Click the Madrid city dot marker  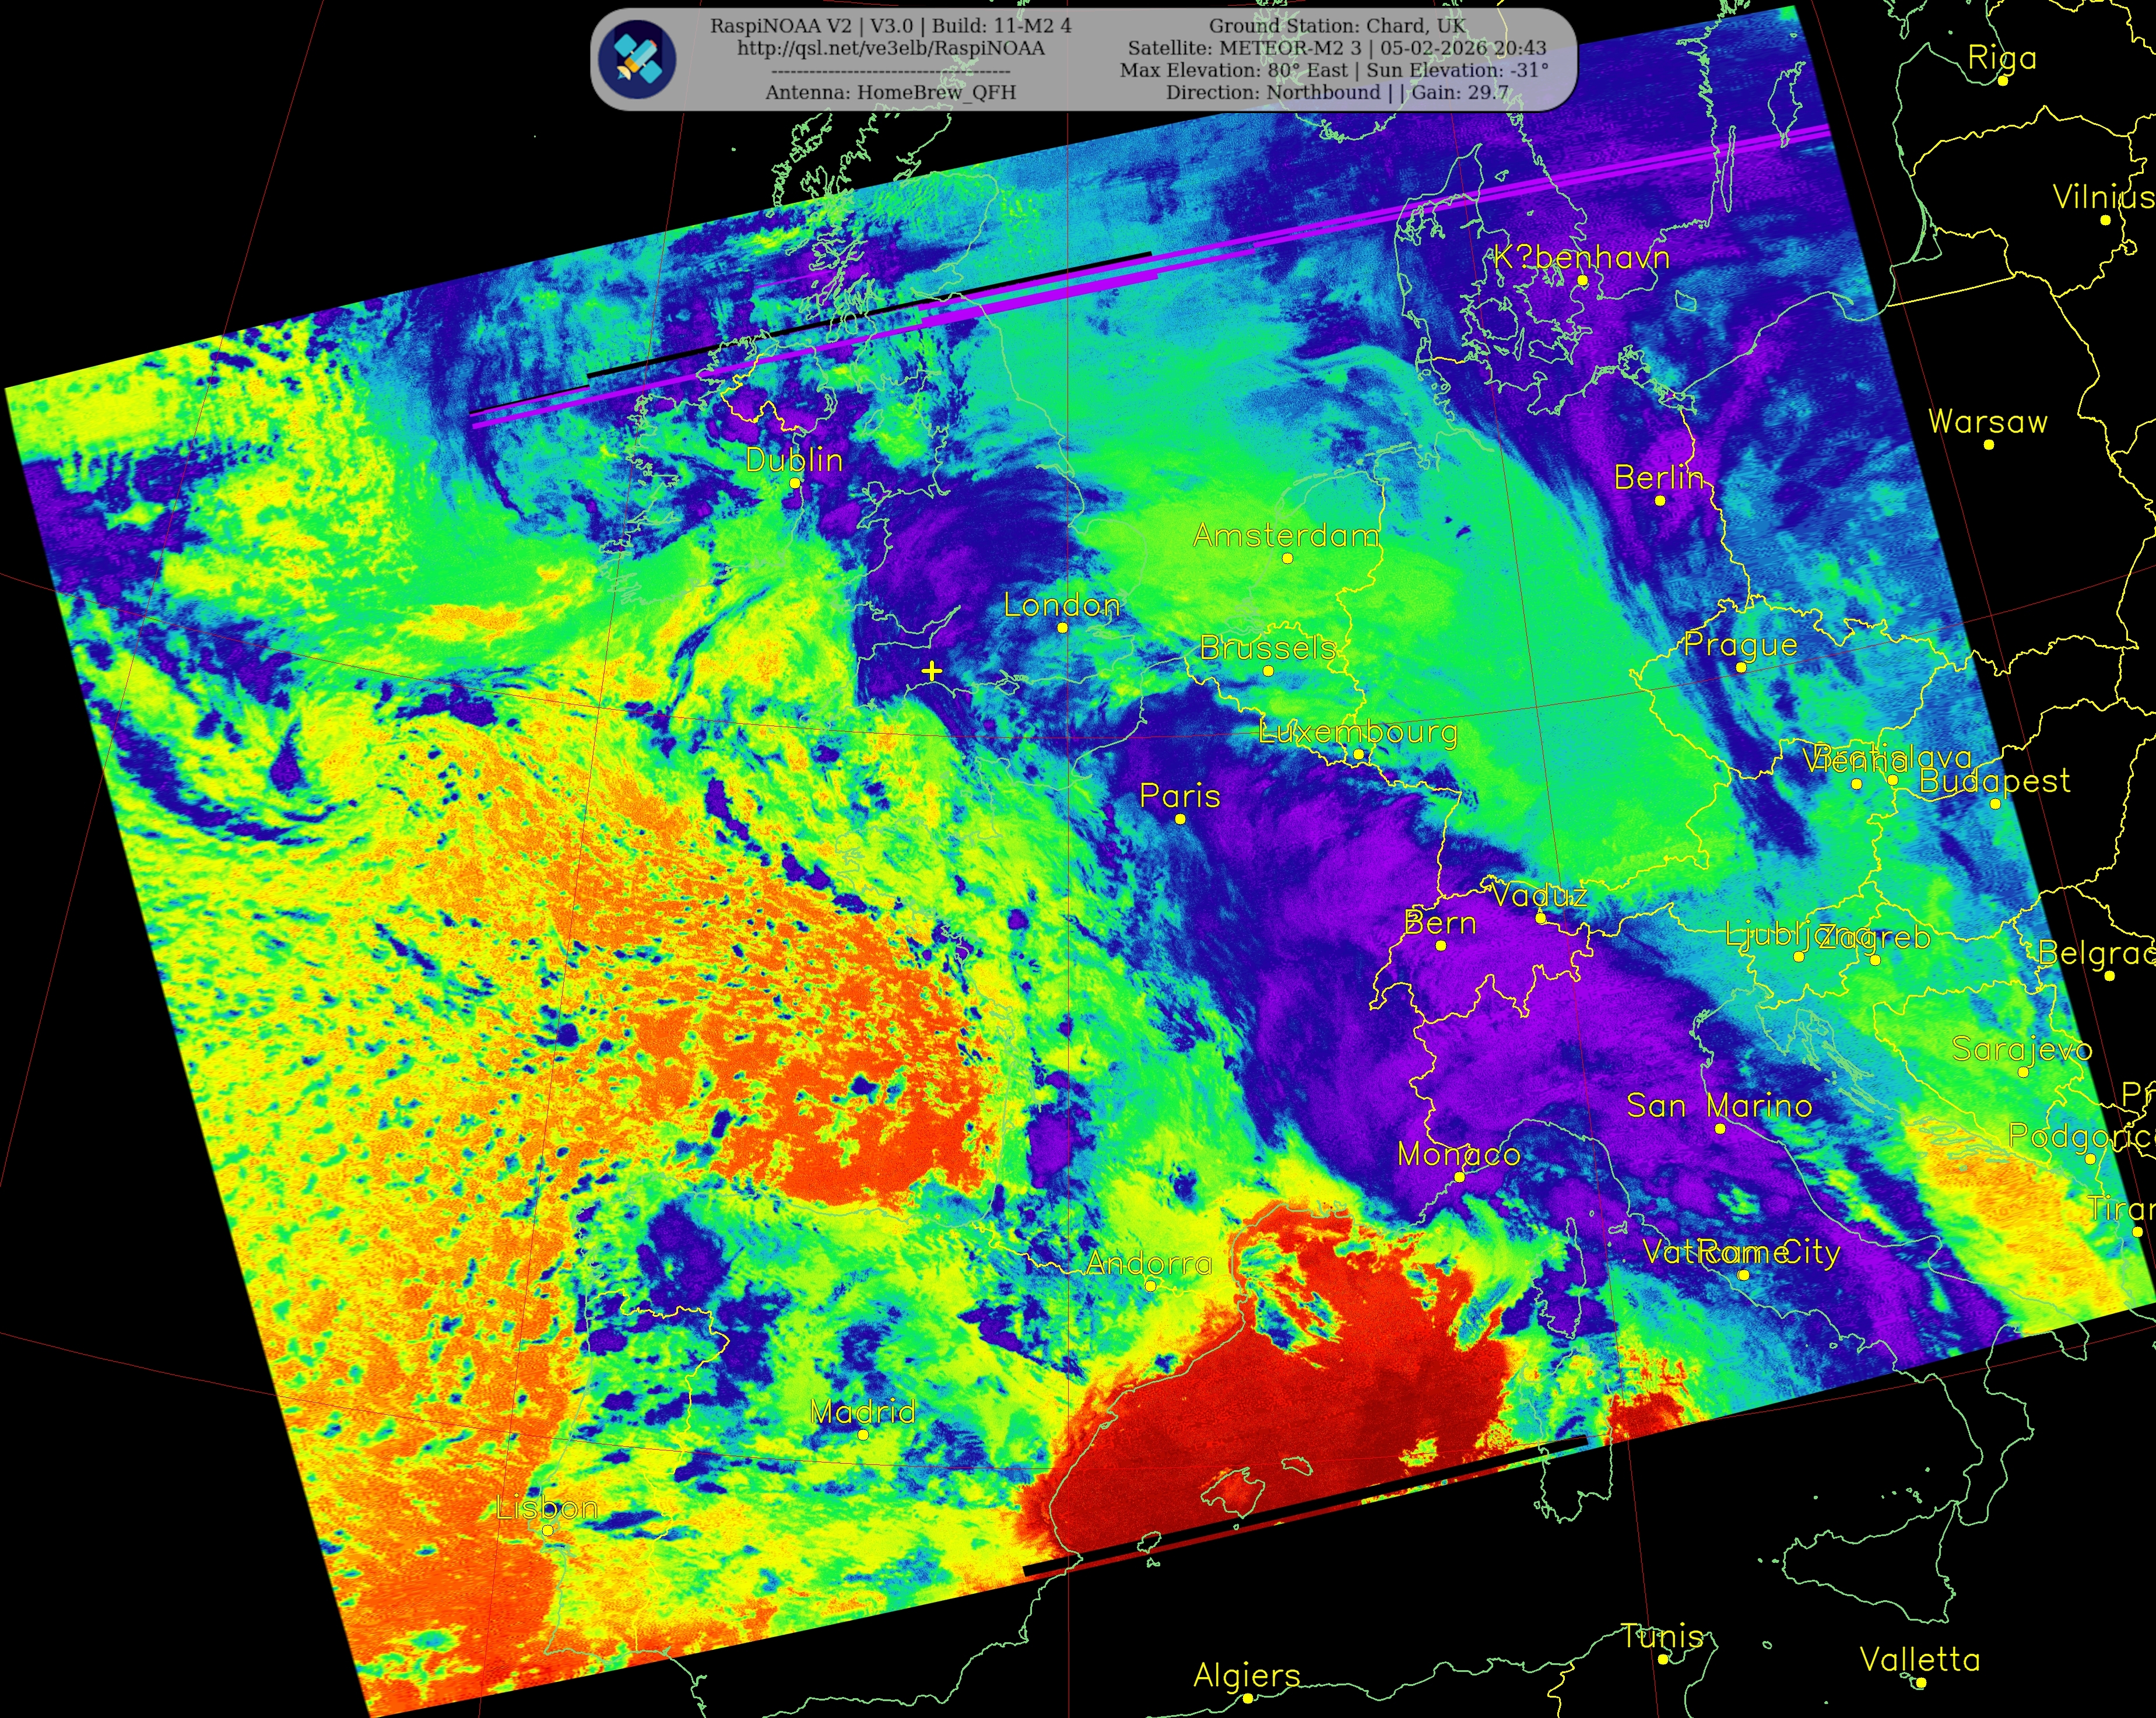click(863, 1434)
